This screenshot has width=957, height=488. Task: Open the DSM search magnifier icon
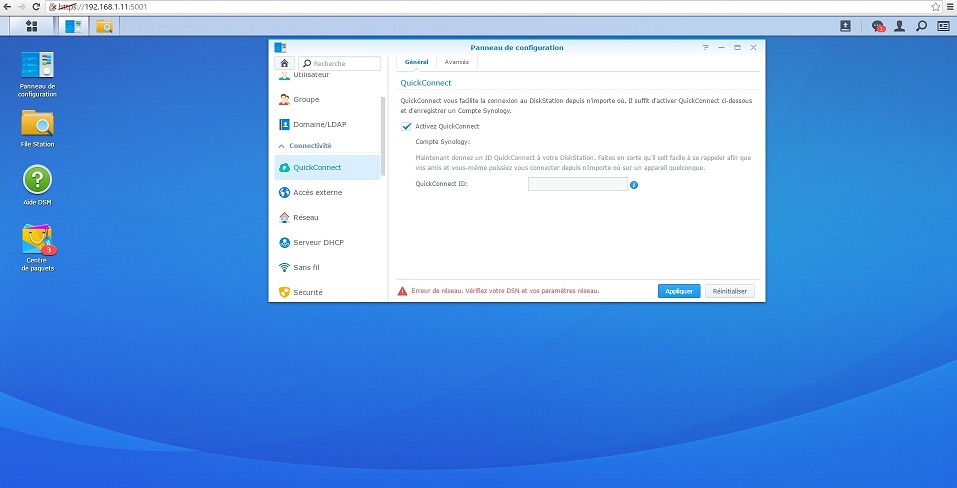point(922,26)
